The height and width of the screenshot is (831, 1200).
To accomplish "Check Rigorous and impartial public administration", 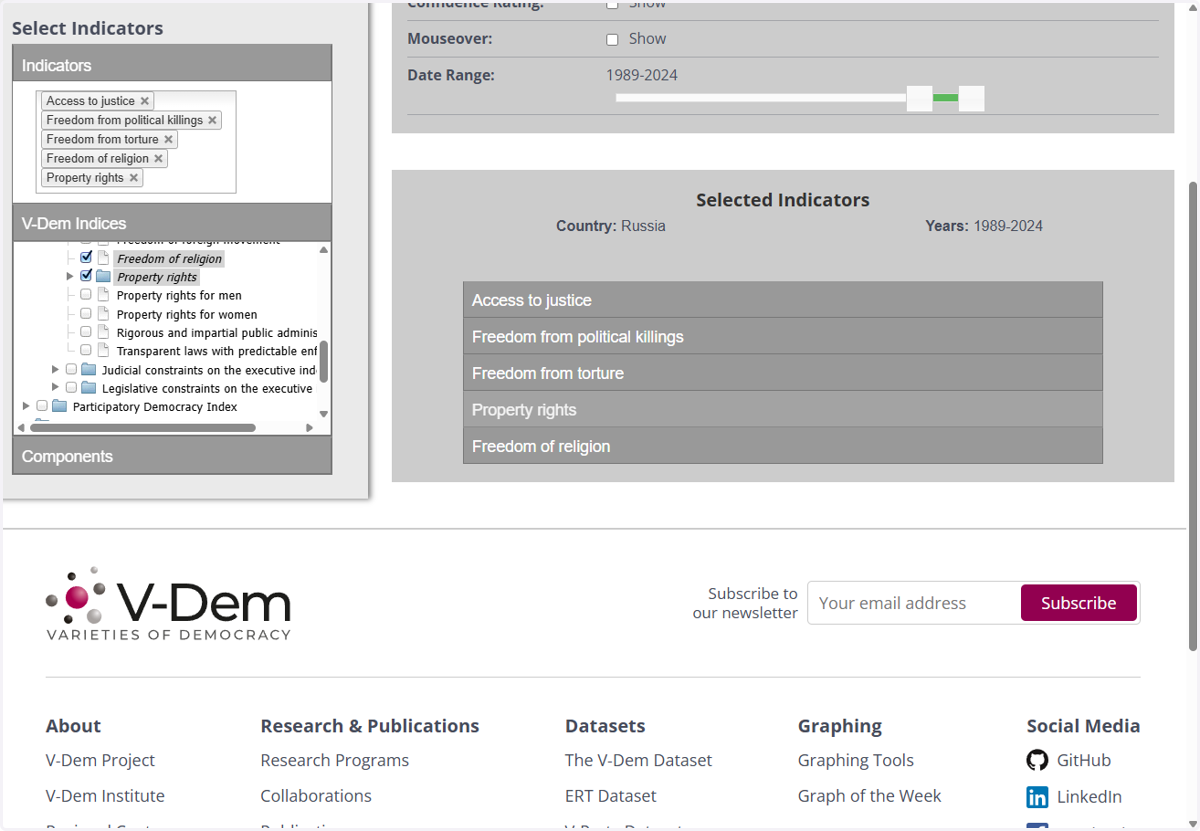I will click(x=86, y=332).
